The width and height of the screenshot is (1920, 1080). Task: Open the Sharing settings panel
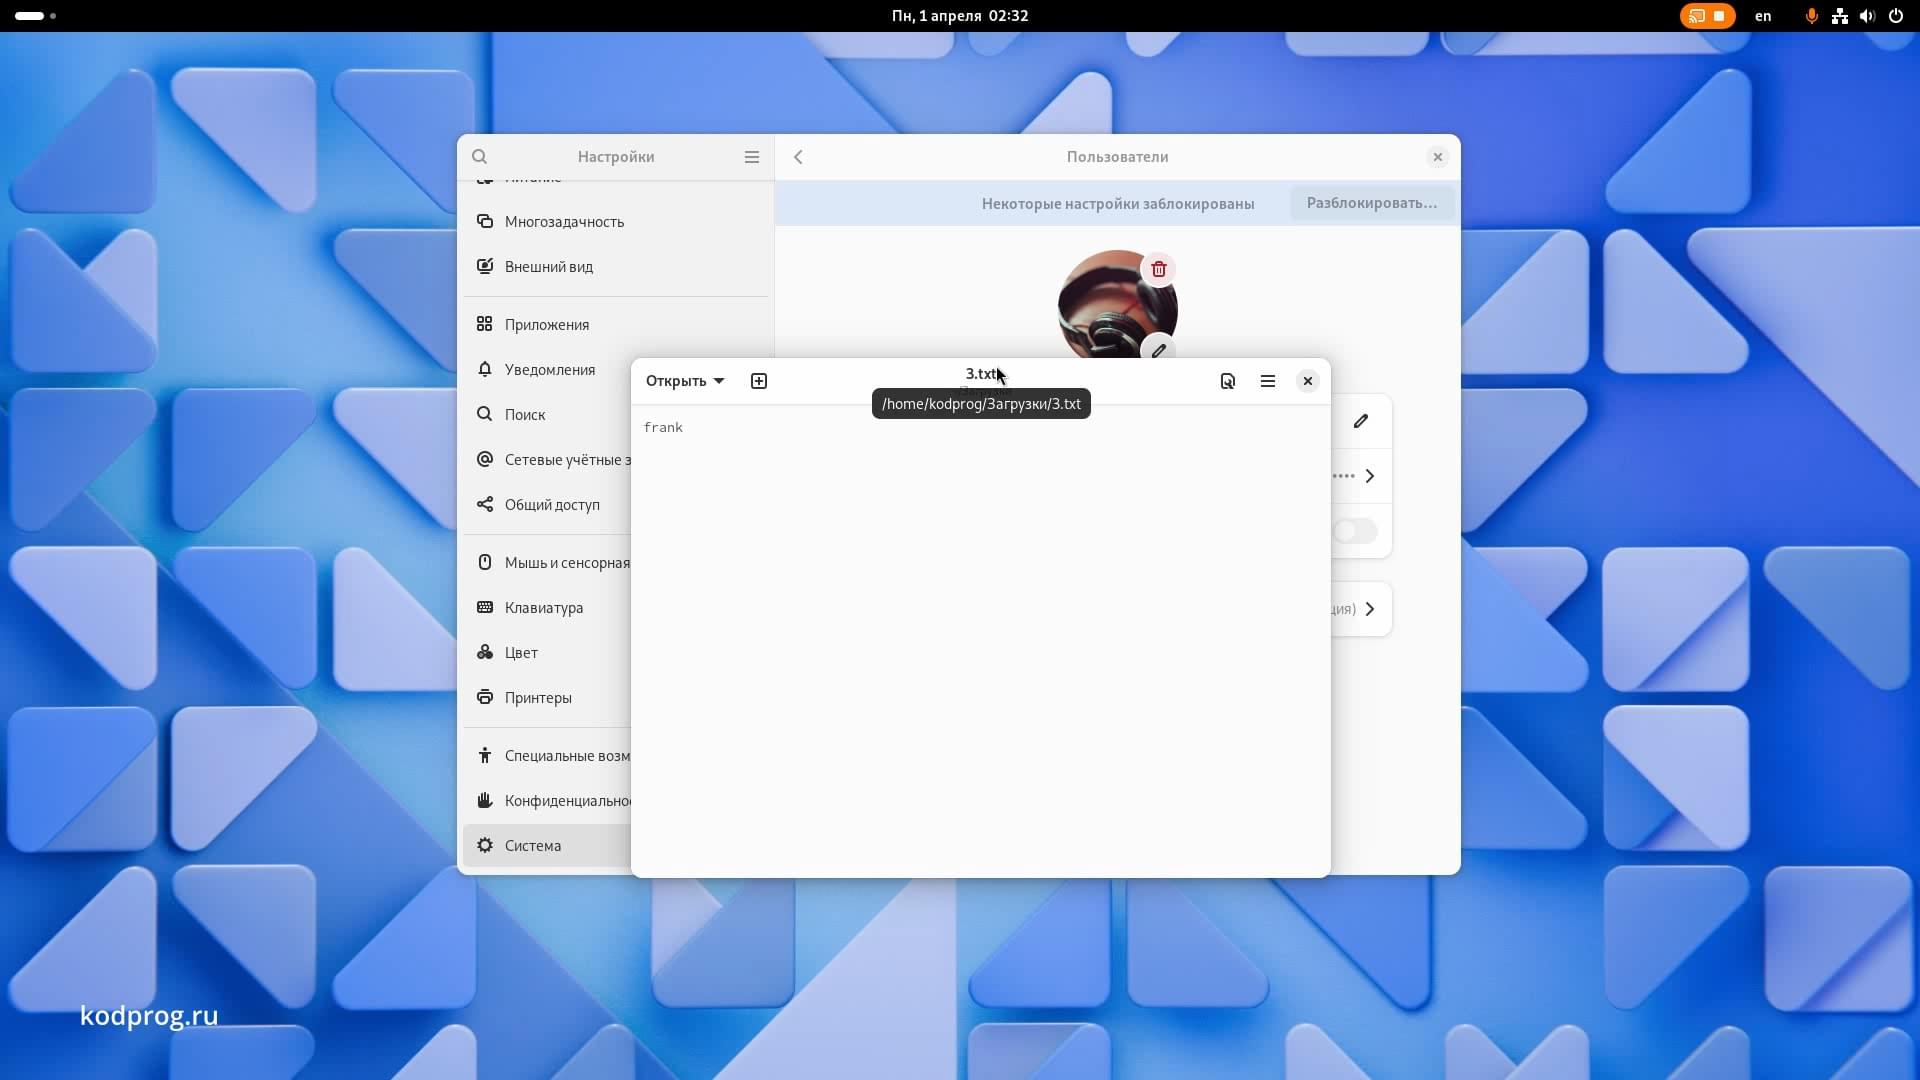pyautogui.click(x=547, y=505)
